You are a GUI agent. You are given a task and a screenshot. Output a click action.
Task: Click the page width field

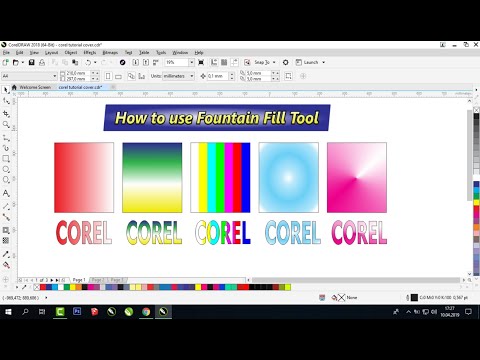(78, 73)
